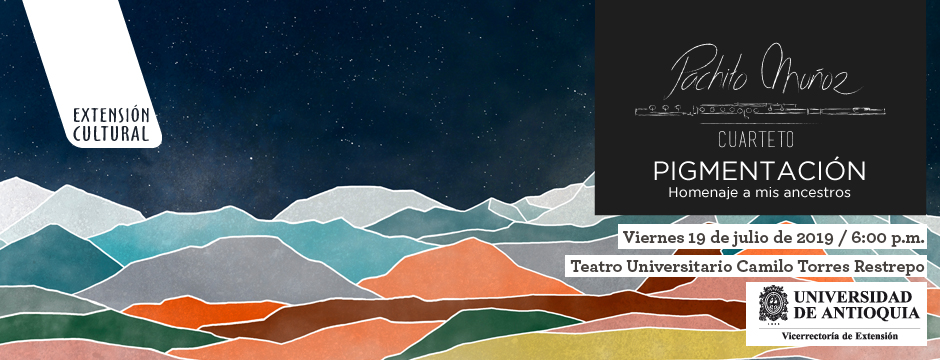Click the Universidad de Antioquia crest emblem
This screenshot has width=940, height=360.
tap(773, 304)
